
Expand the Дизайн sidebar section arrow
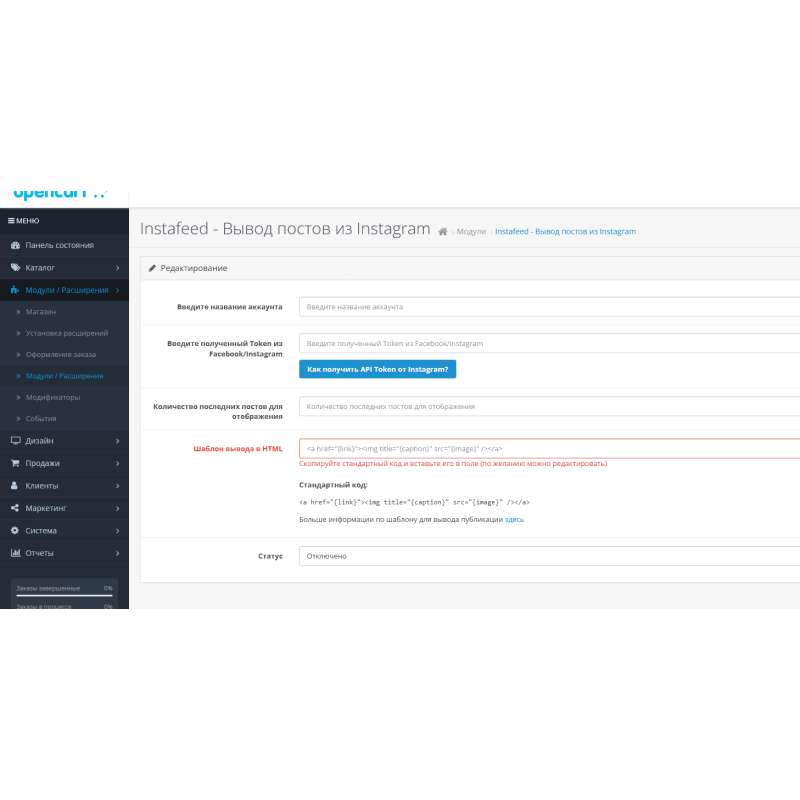pyautogui.click(x=117, y=441)
